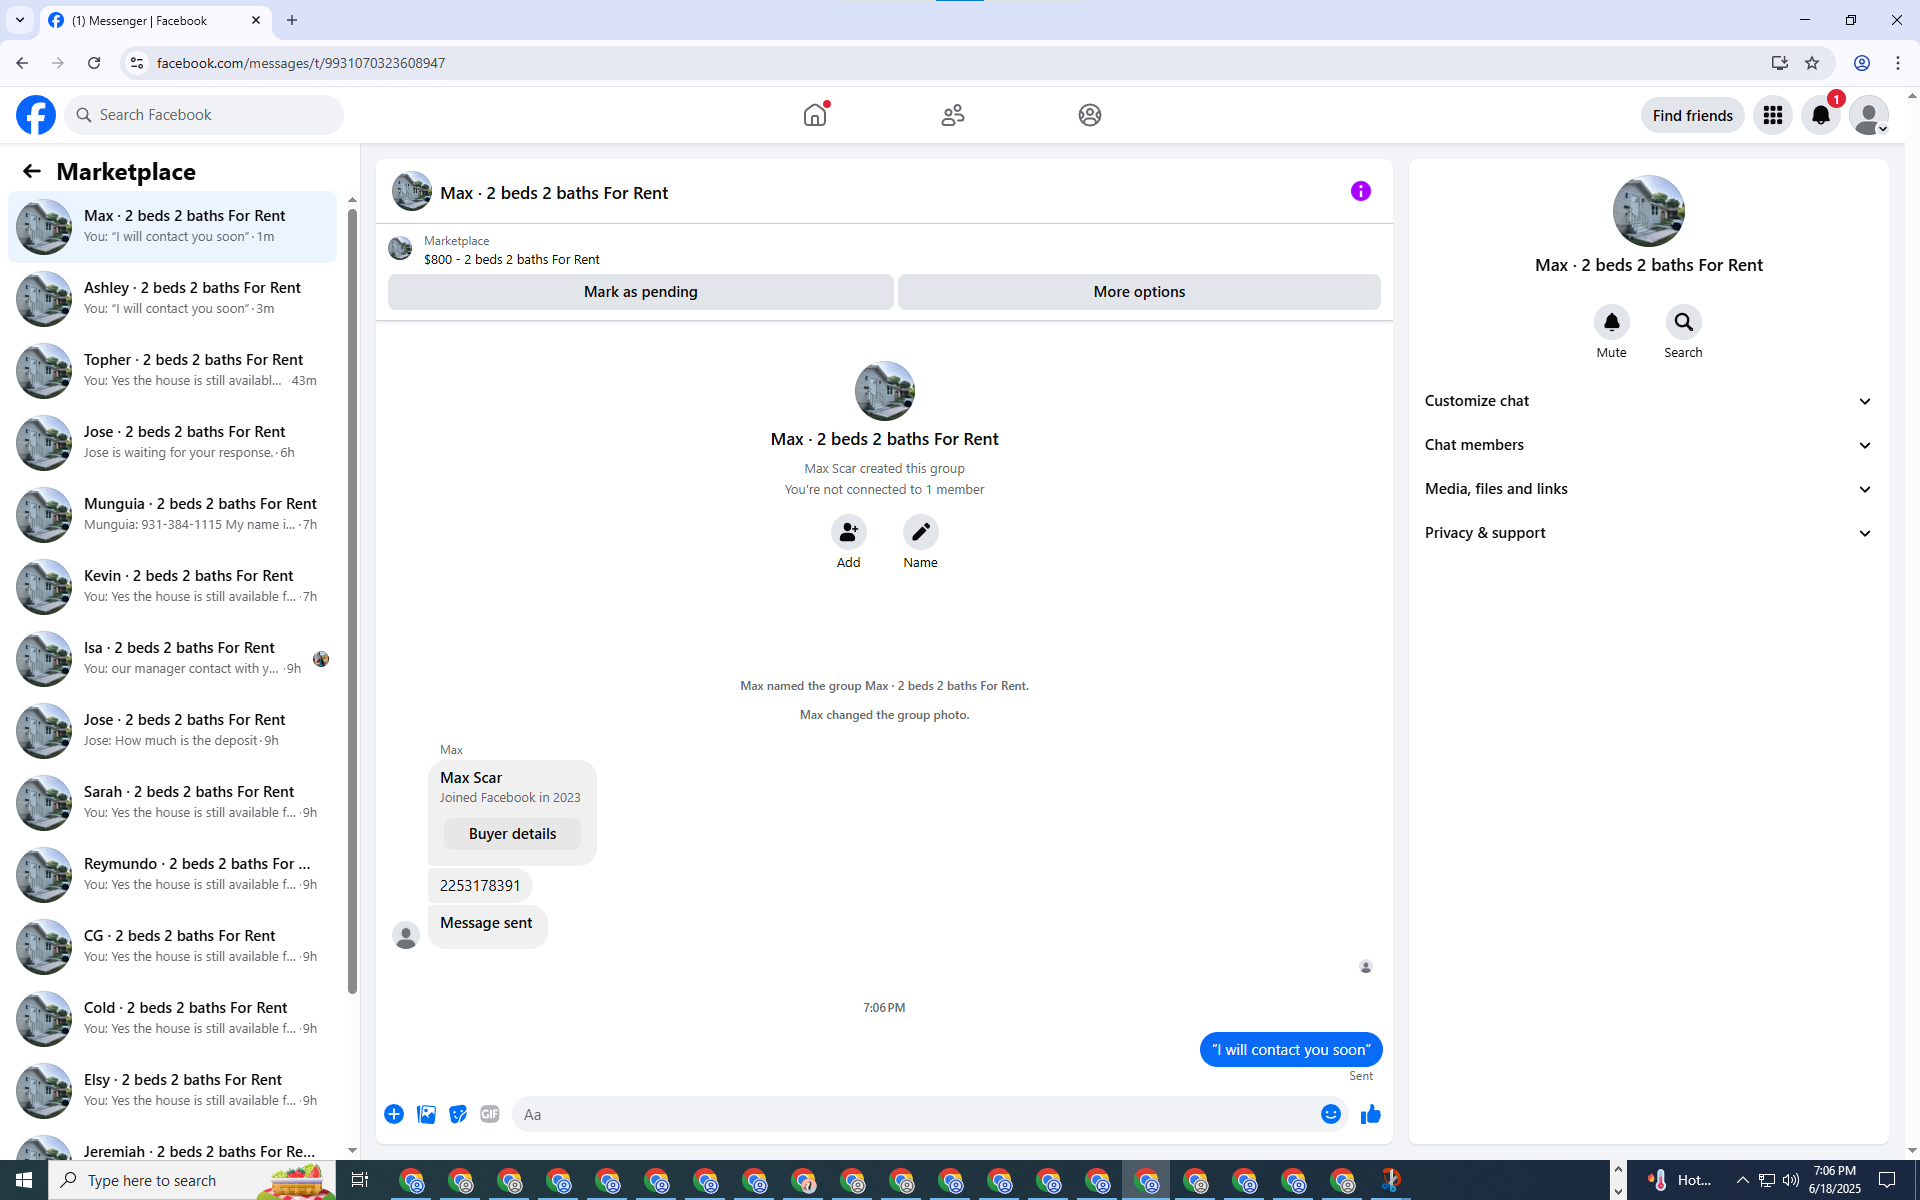Open the tab search dropdown arrow
This screenshot has height=1200, width=1920.
pos(20,20)
